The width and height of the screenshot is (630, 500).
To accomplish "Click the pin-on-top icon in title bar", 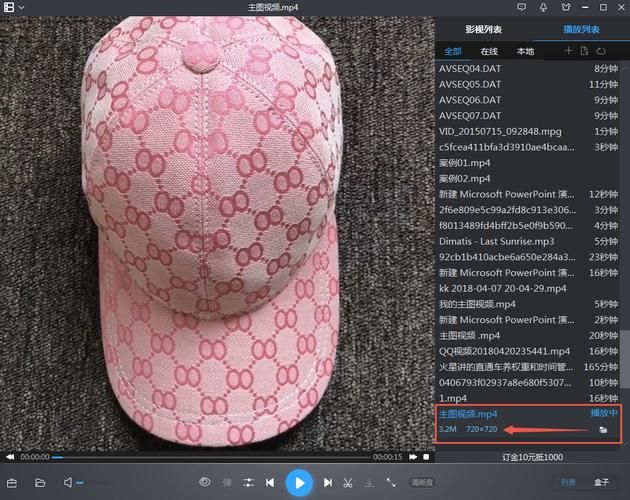I will (x=544, y=7).
